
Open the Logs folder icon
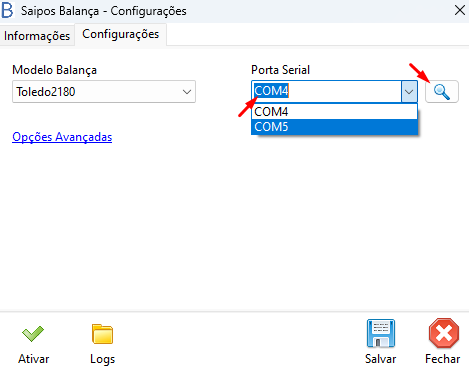[102, 334]
